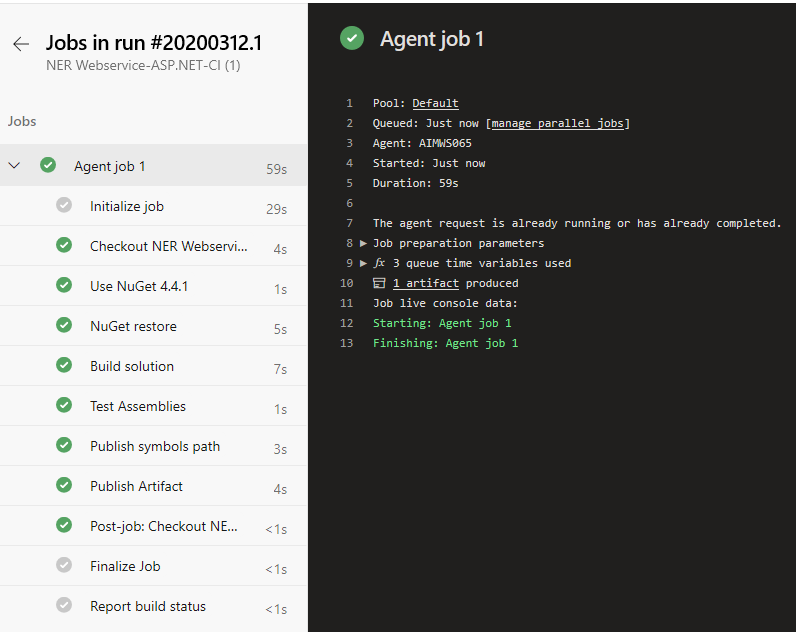
Task: Expand Job preparation parameters section
Action: tap(364, 243)
